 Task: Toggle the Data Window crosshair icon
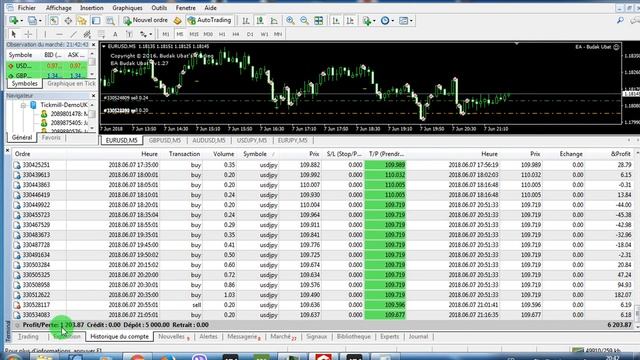click(68, 20)
